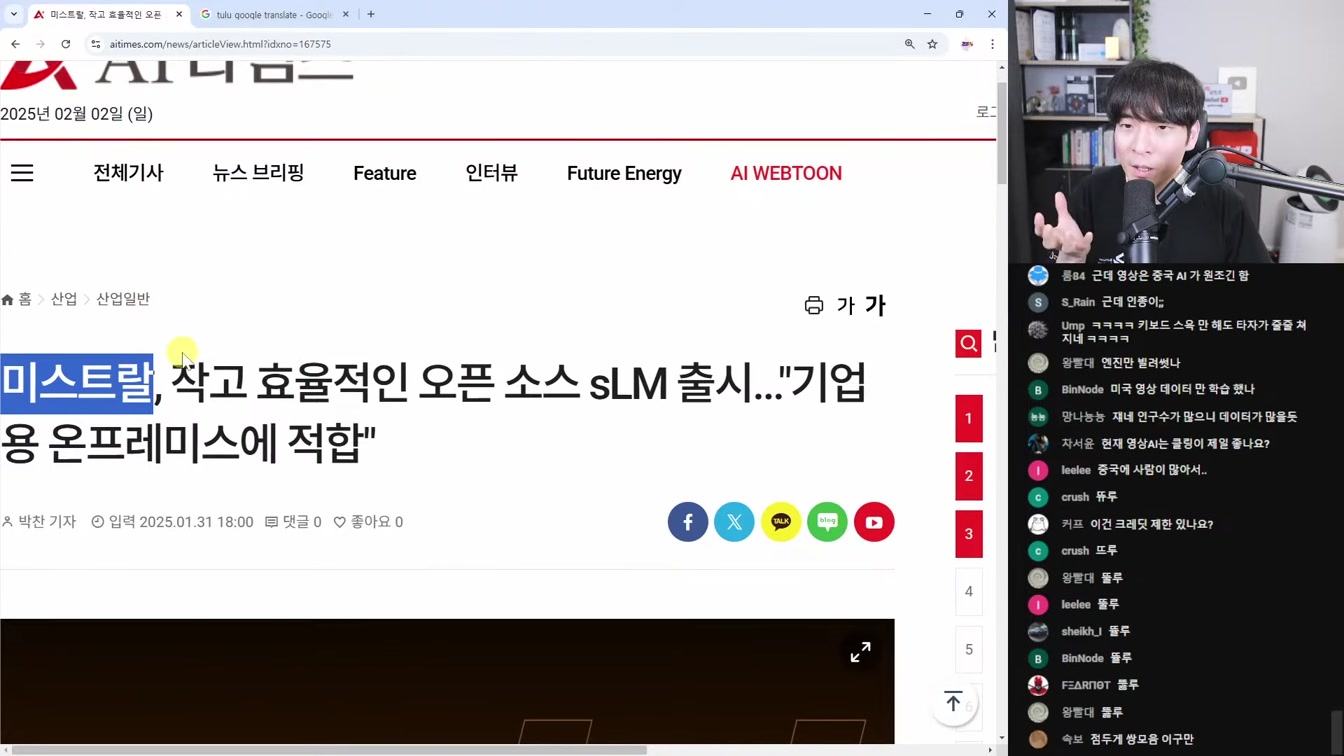
Task: Jump to top with arrow button
Action: pos(953,702)
